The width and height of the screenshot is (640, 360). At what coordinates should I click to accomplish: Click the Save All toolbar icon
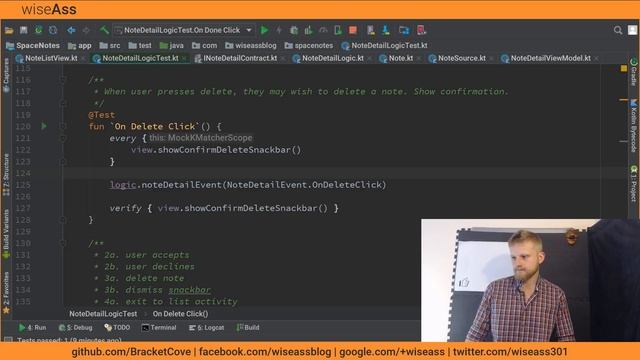24,30
